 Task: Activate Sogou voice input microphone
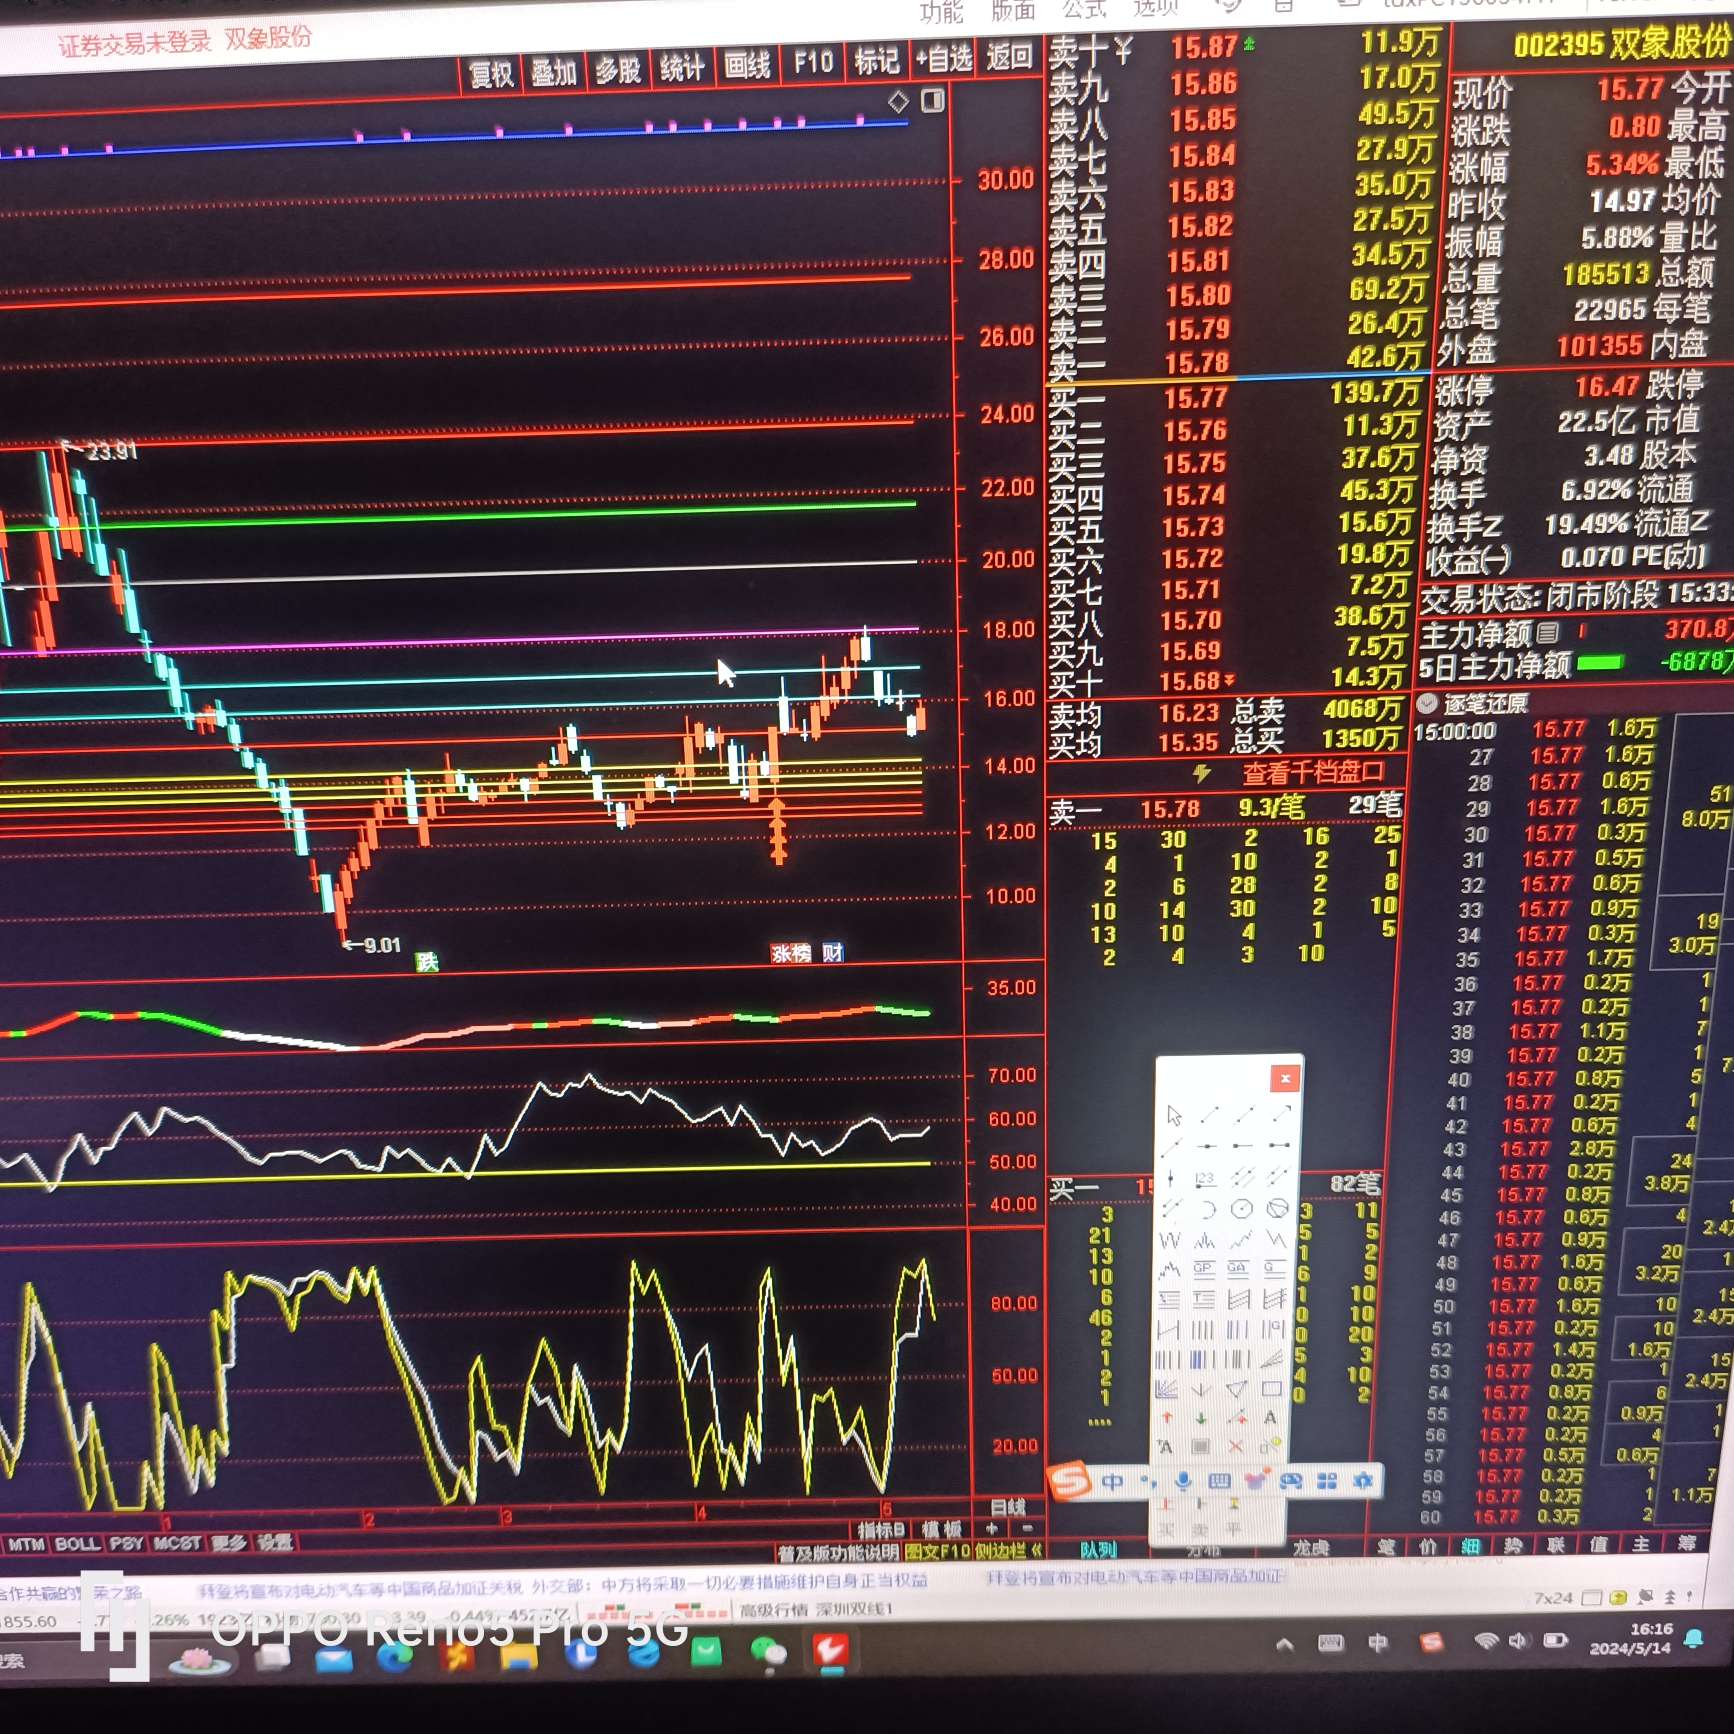1183,1481
